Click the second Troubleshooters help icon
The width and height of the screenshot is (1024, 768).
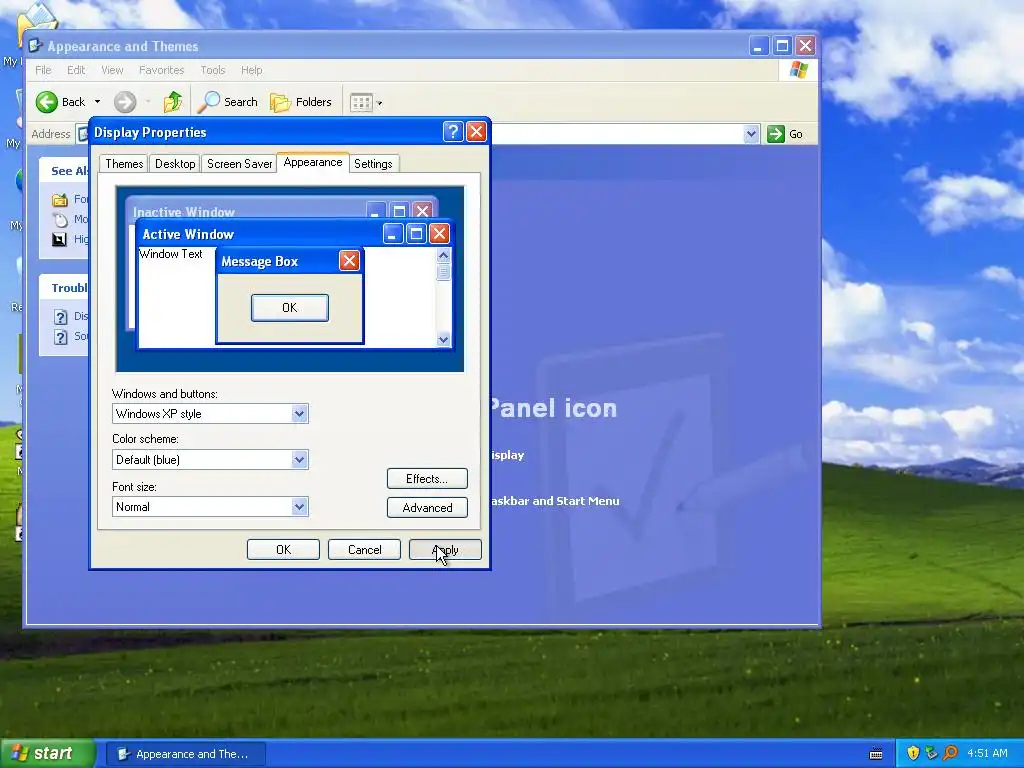click(60, 337)
